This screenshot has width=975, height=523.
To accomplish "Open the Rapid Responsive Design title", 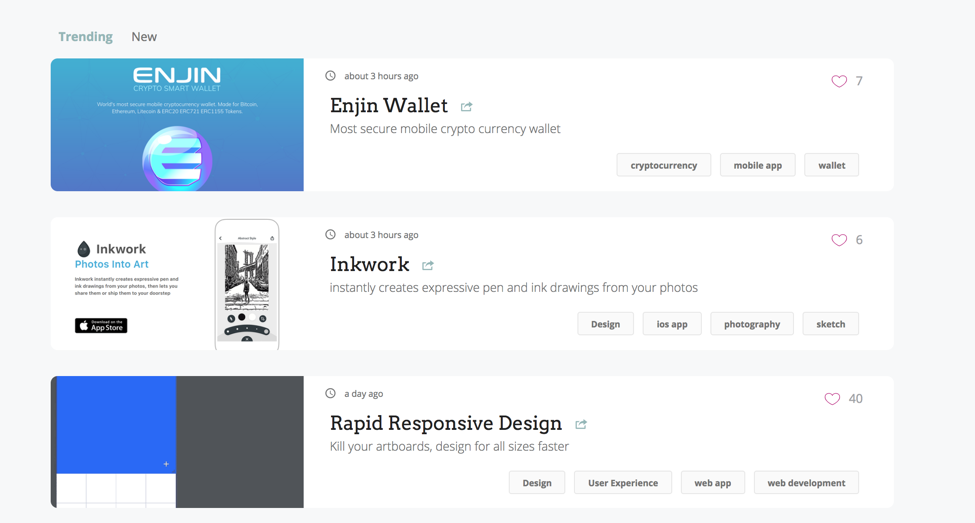I will (446, 423).
